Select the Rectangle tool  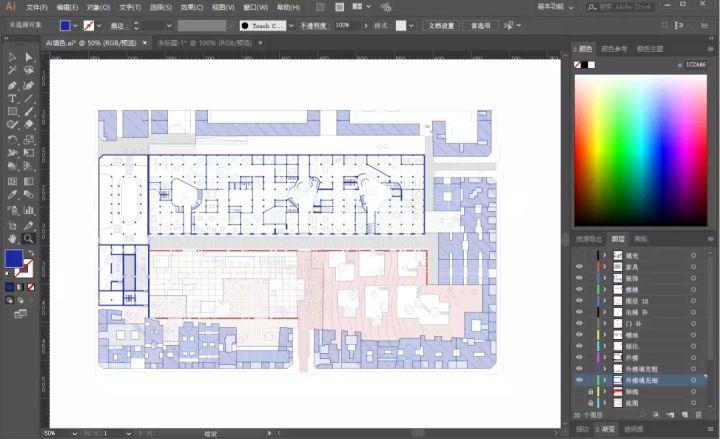click(12, 111)
